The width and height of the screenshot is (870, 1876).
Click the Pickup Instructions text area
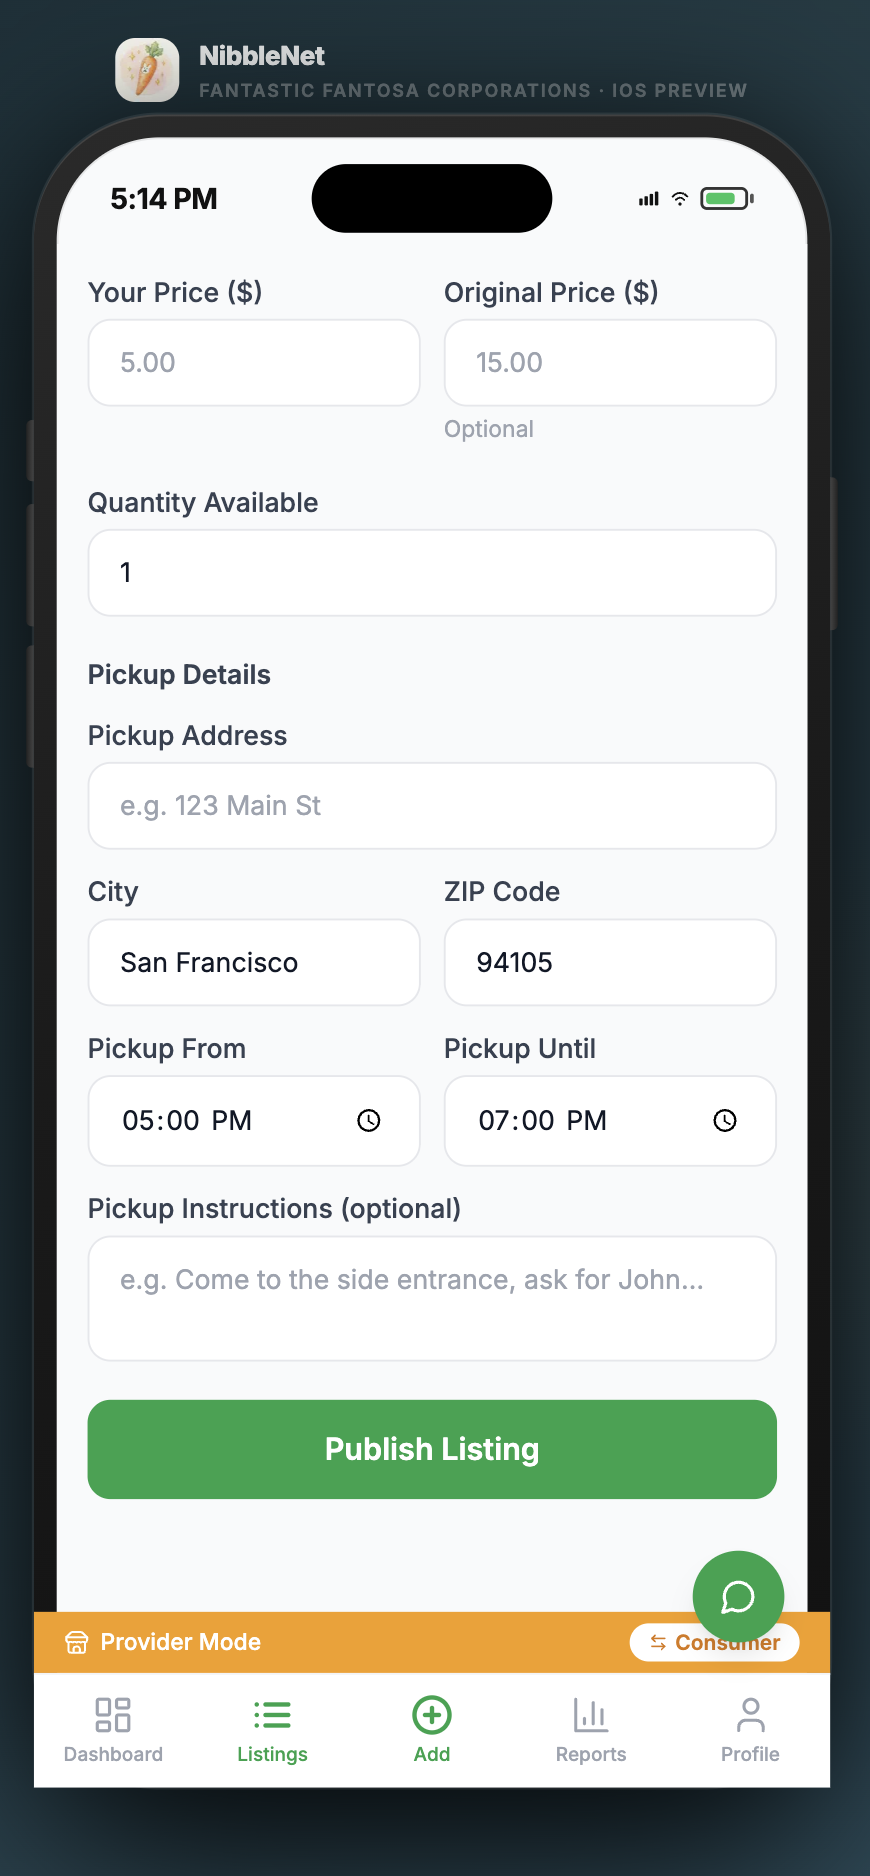[x=432, y=1298]
